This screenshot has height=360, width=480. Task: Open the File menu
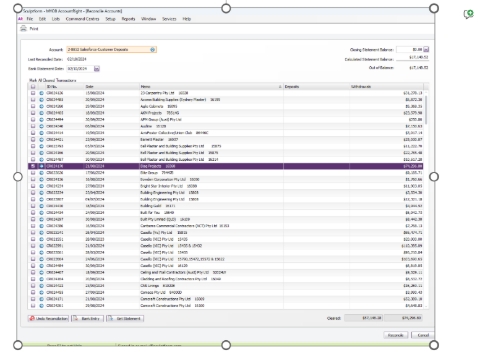tap(30, 19)
